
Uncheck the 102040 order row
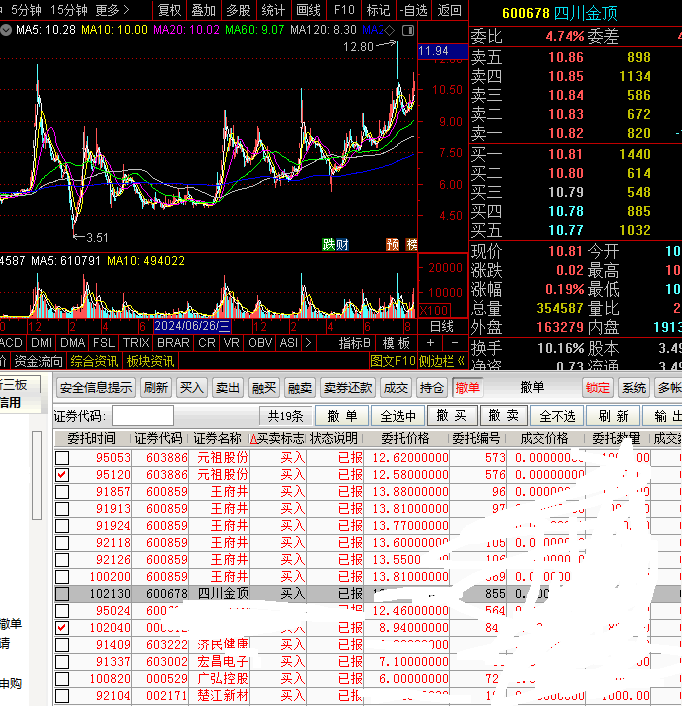pos(62,628)
